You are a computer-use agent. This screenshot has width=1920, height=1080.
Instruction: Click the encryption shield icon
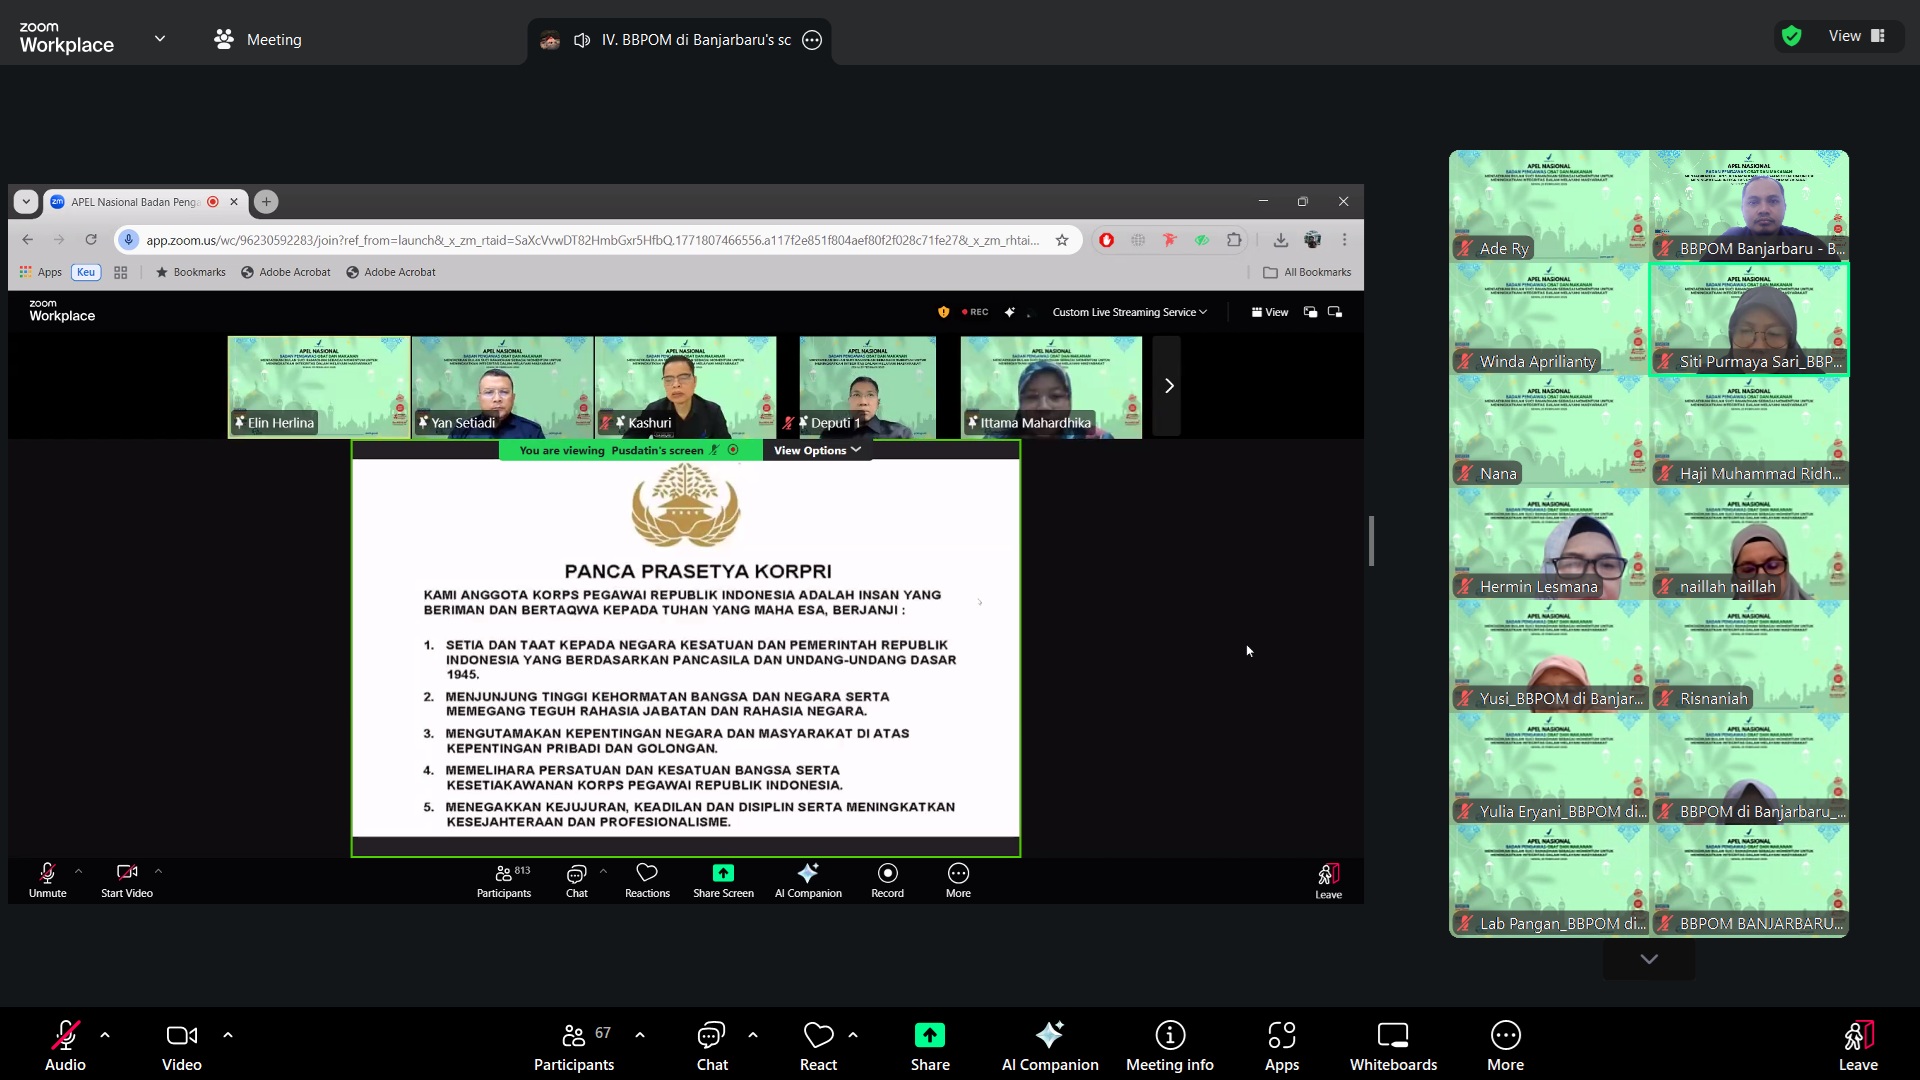click(1791, 36)
